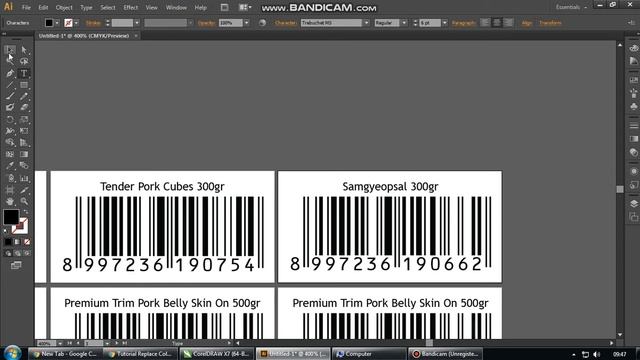Select the Blob Brush tool
Viewport: 640px width, 360px height.
pos(10,108)
